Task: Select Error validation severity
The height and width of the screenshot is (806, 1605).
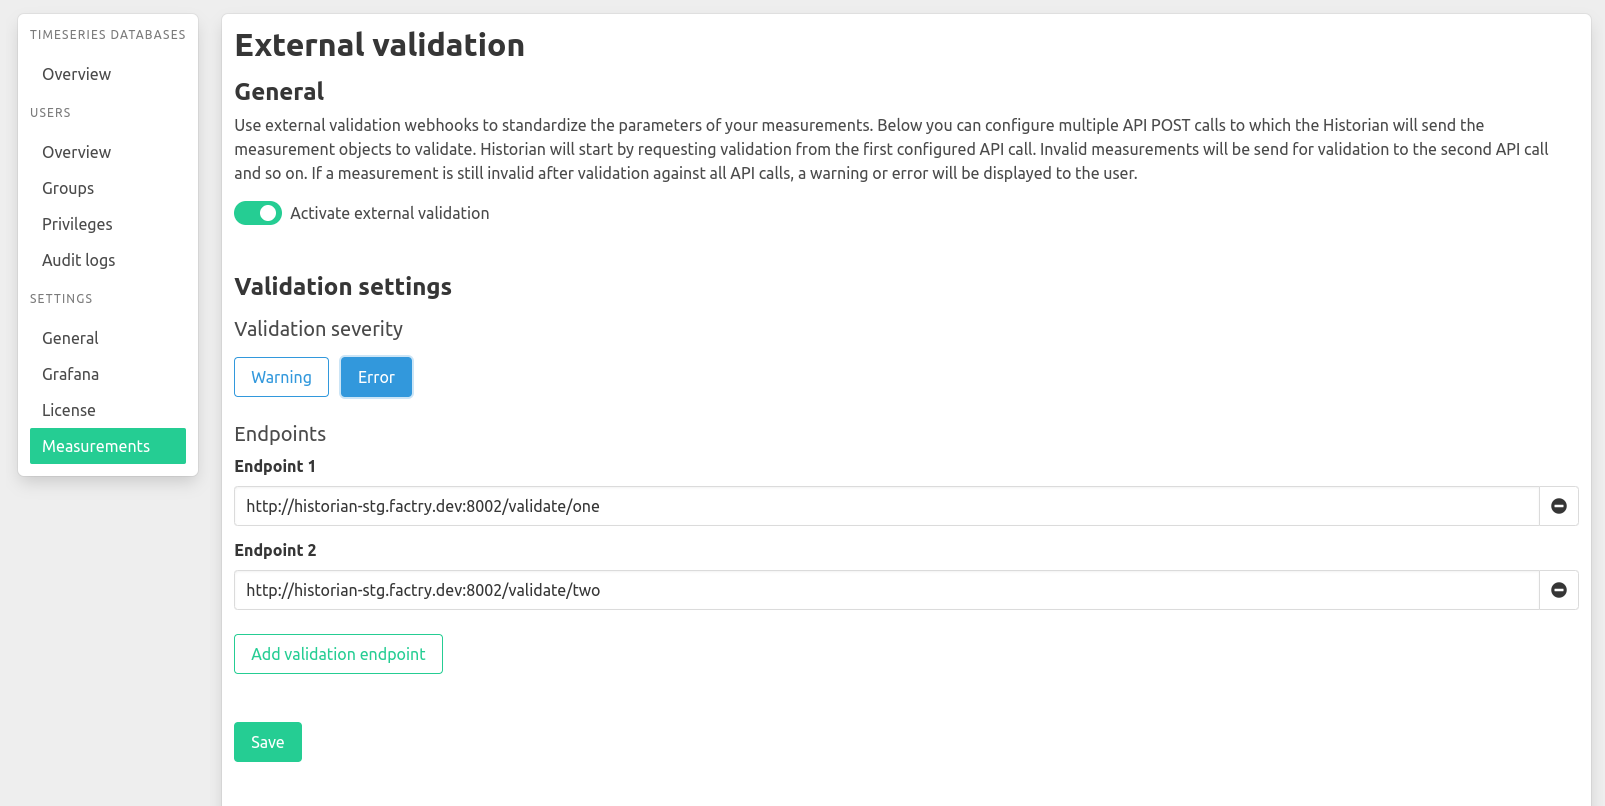Action: coord(376,377)
